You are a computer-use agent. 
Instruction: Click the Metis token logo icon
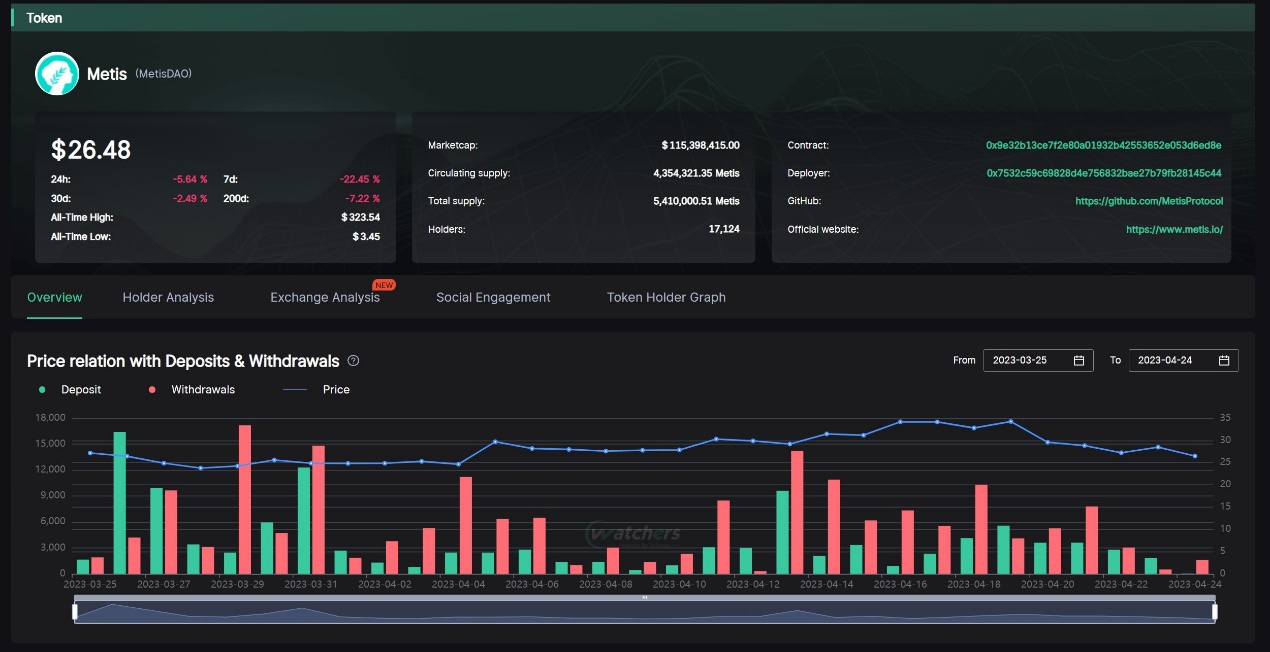57,74
